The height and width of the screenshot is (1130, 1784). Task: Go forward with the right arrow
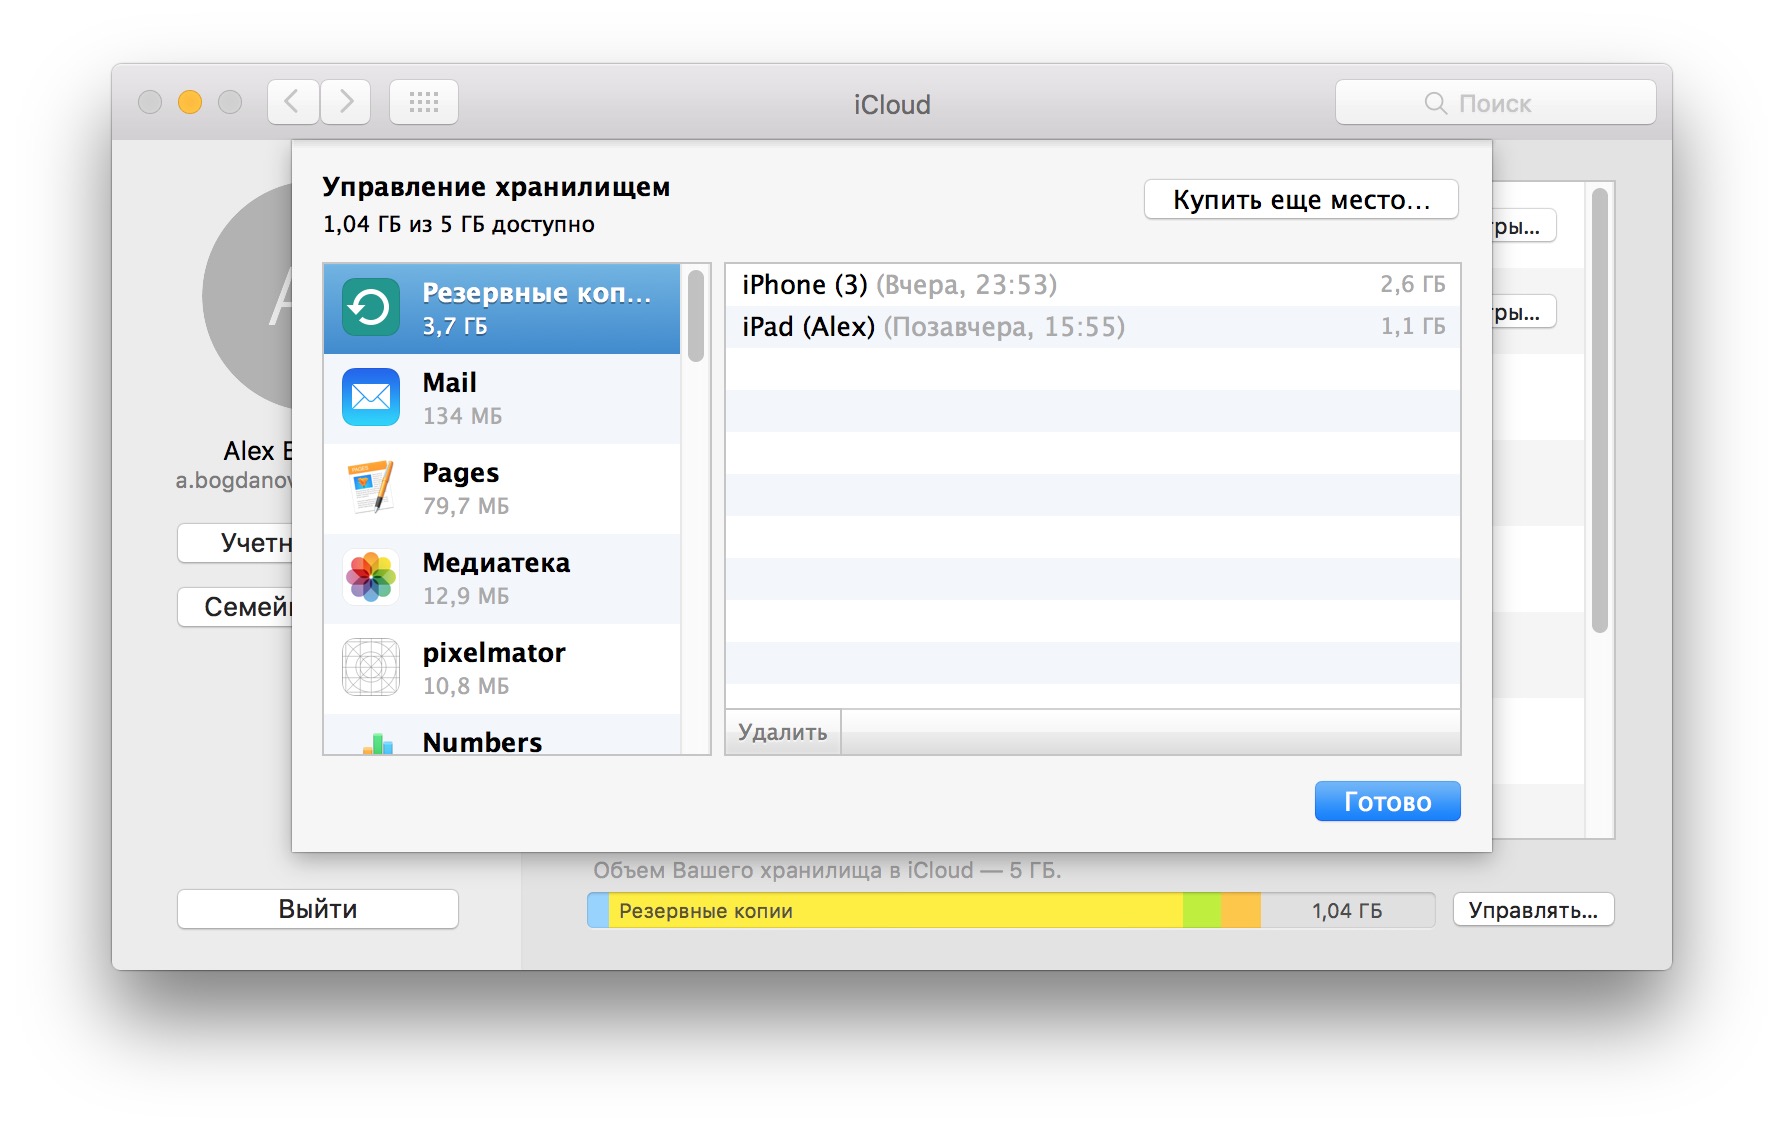point(346,102)
